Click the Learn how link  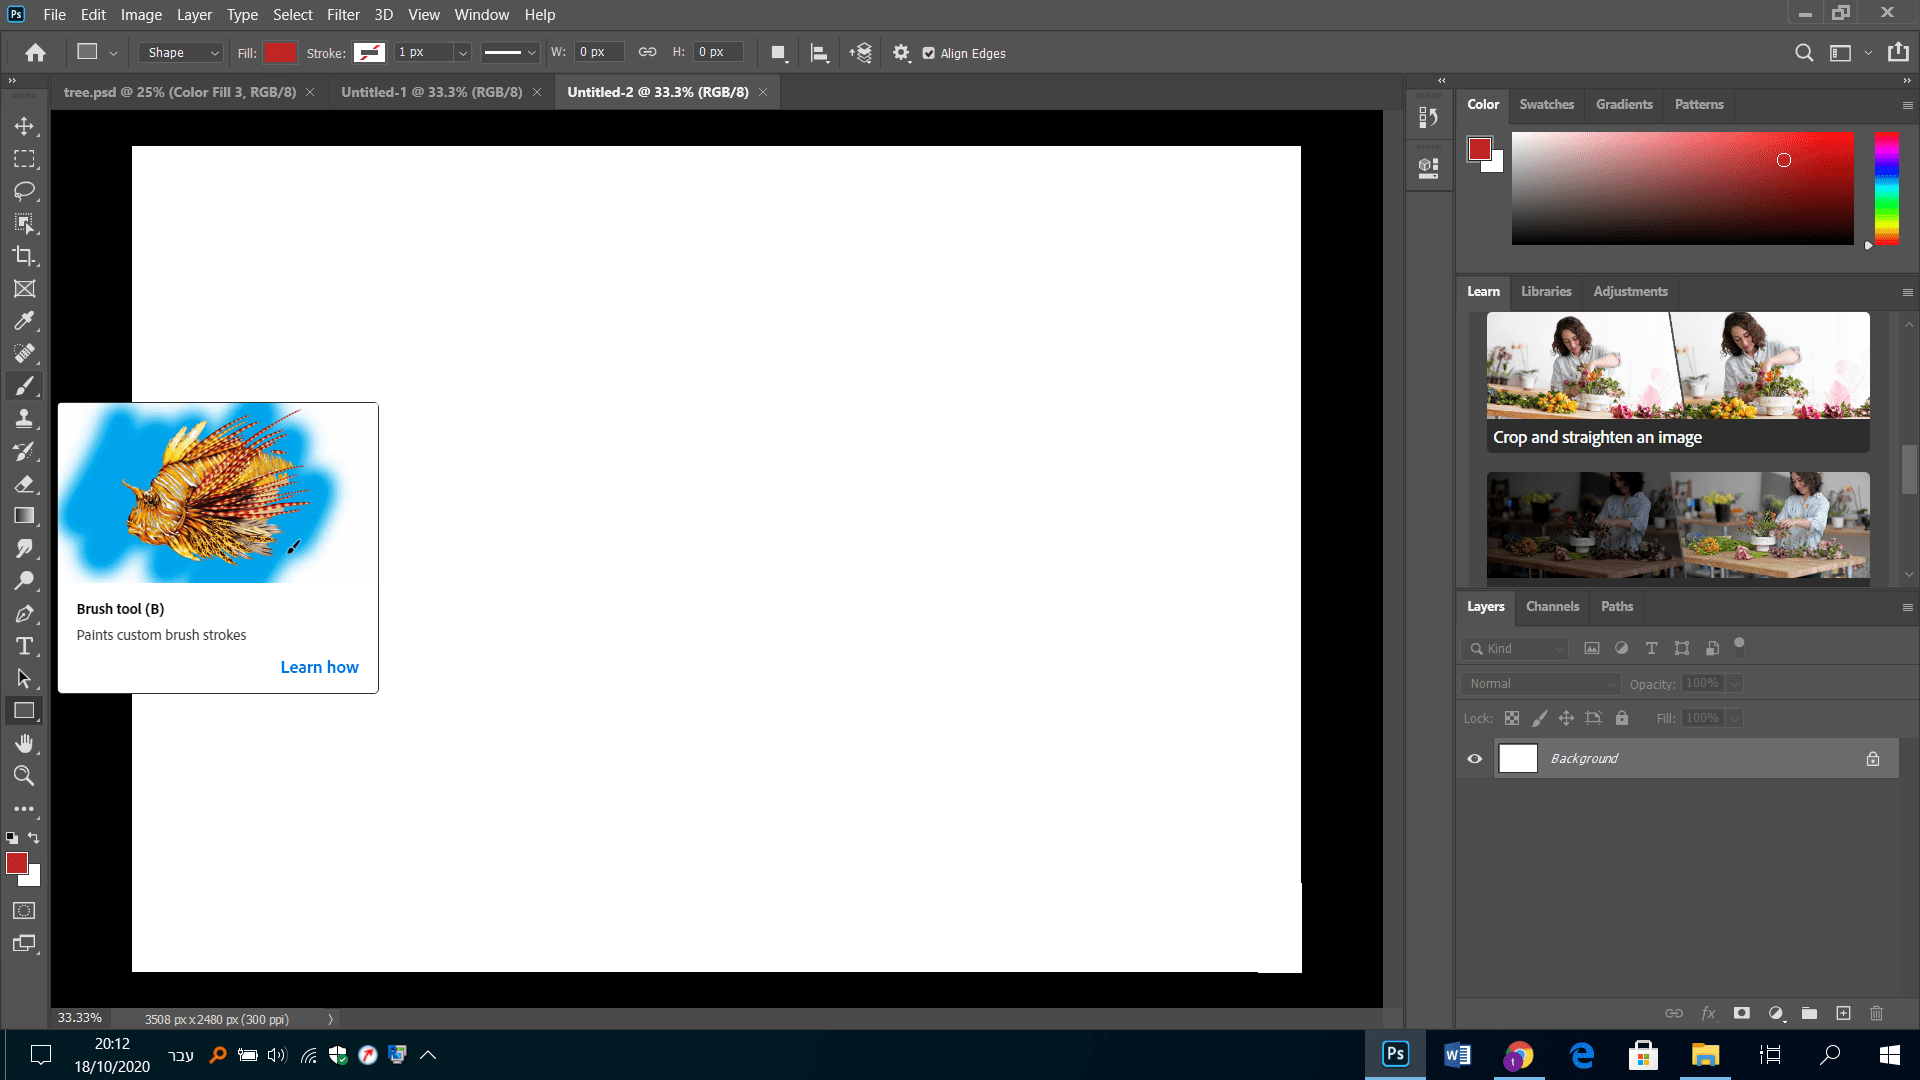[319, 667]
